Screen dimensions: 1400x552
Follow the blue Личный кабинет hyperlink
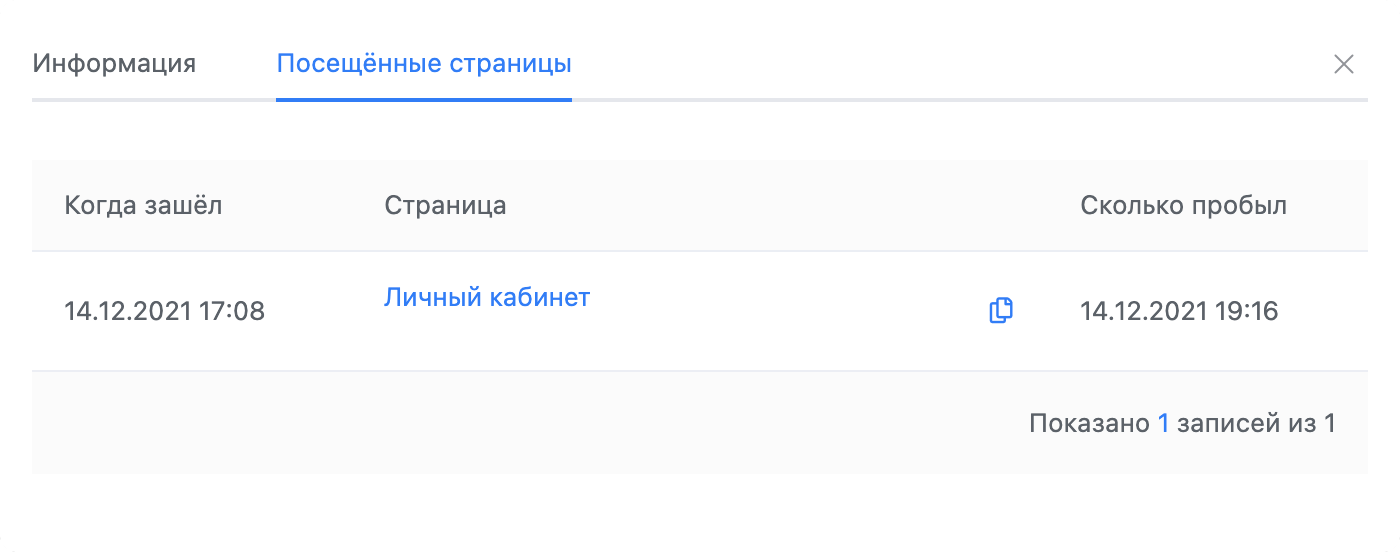tap(487, 297)
